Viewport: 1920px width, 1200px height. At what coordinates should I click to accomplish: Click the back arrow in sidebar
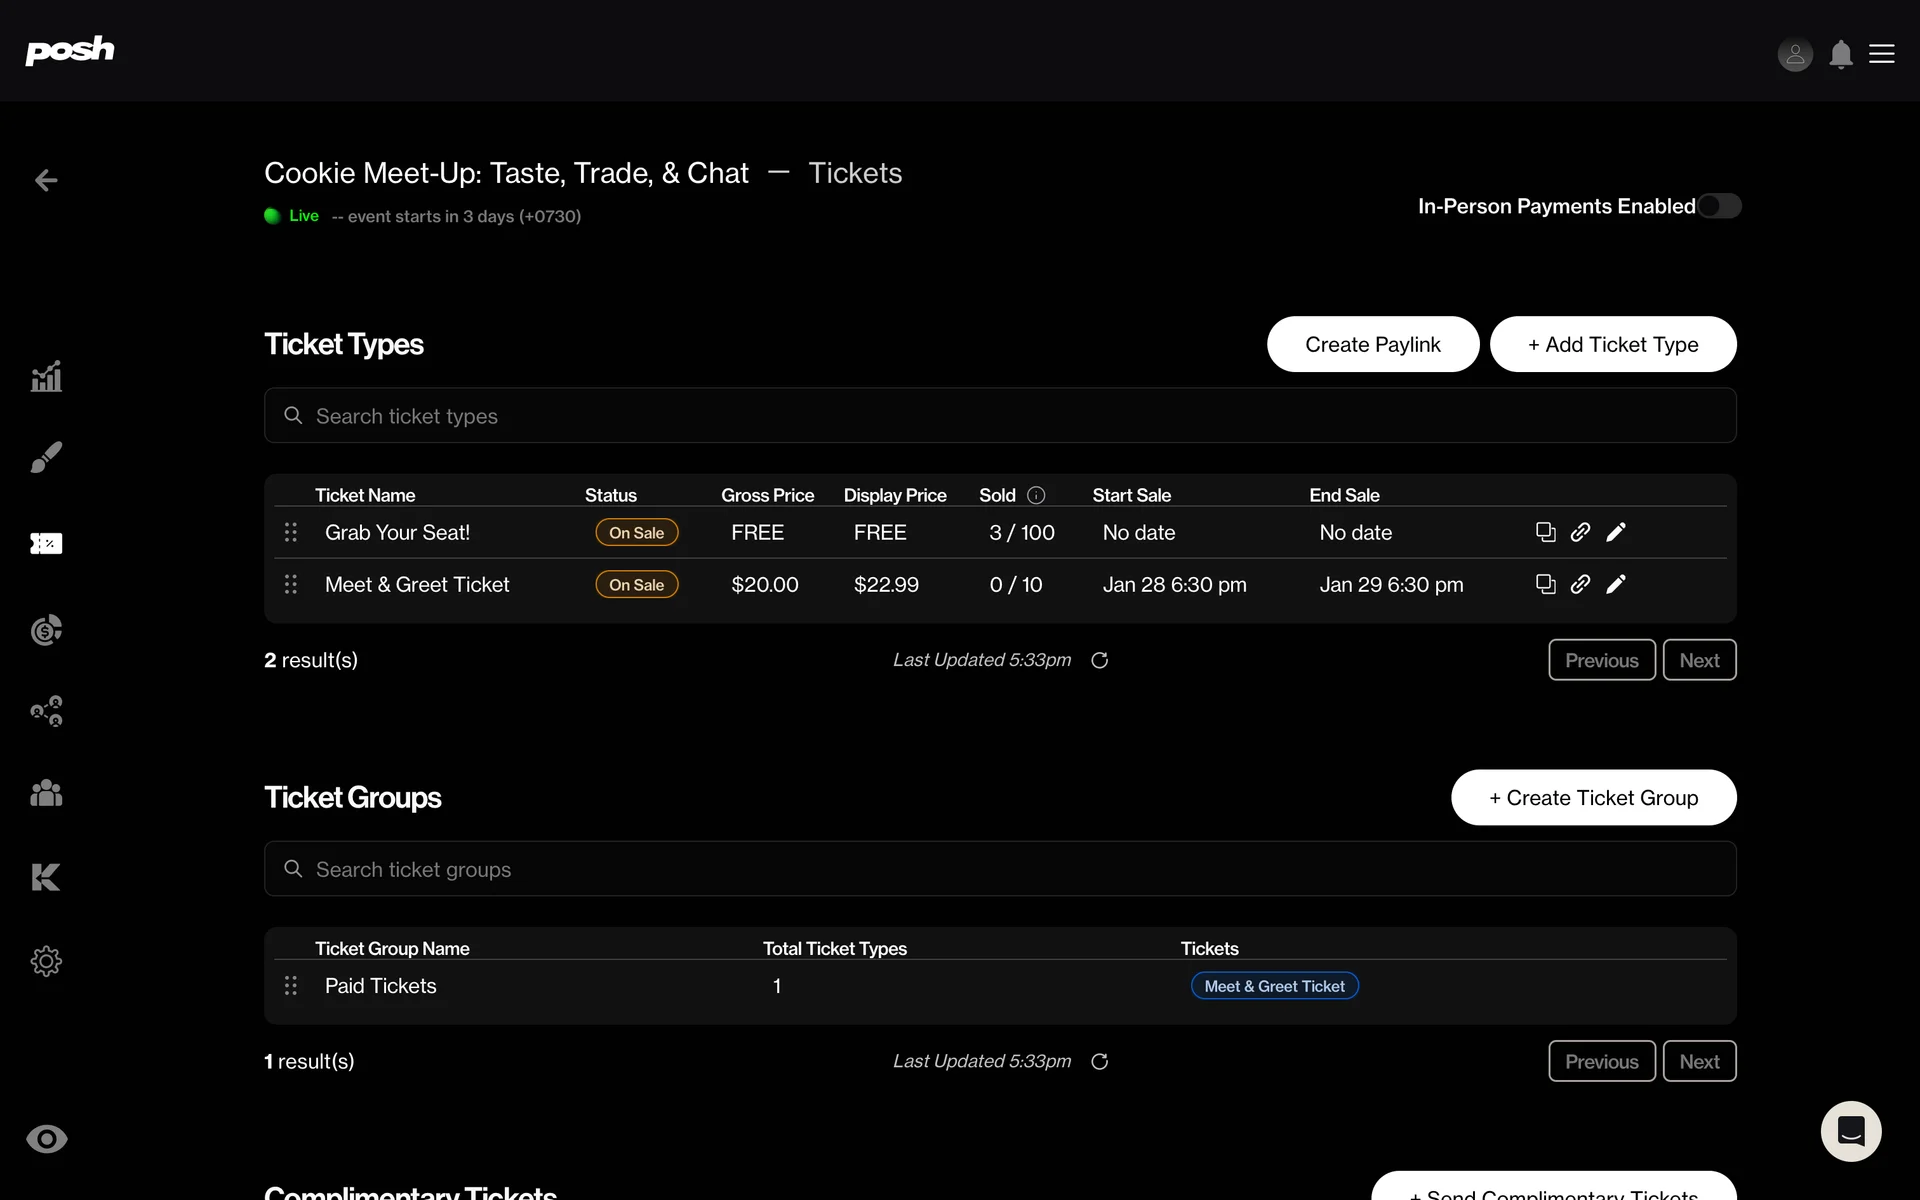click(x=46, y=180)
